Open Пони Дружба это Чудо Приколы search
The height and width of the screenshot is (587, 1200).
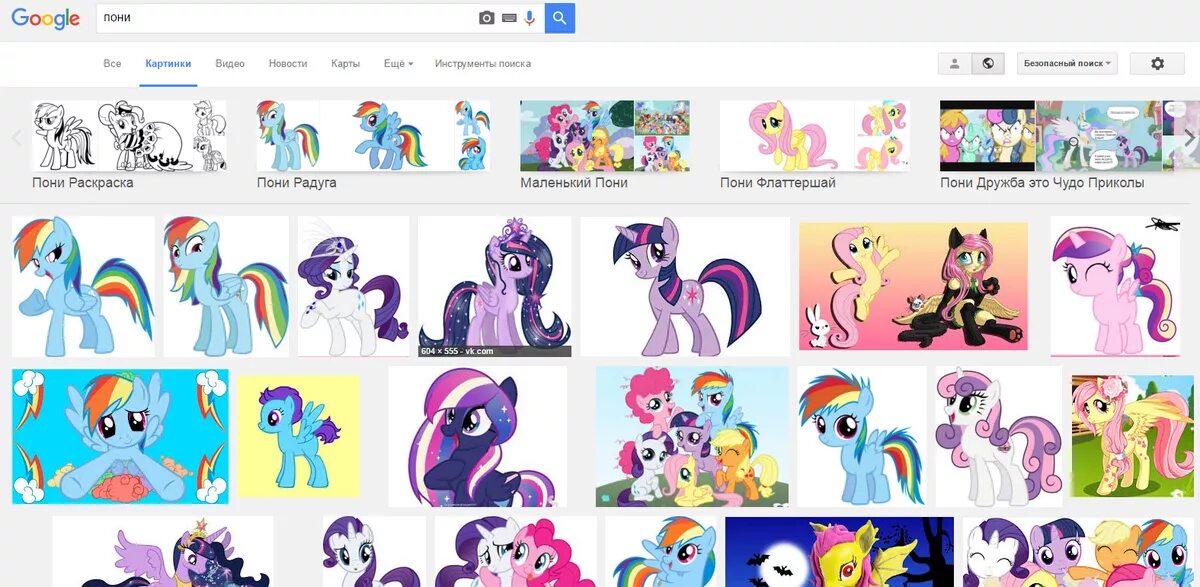[x=1042, y=183]
